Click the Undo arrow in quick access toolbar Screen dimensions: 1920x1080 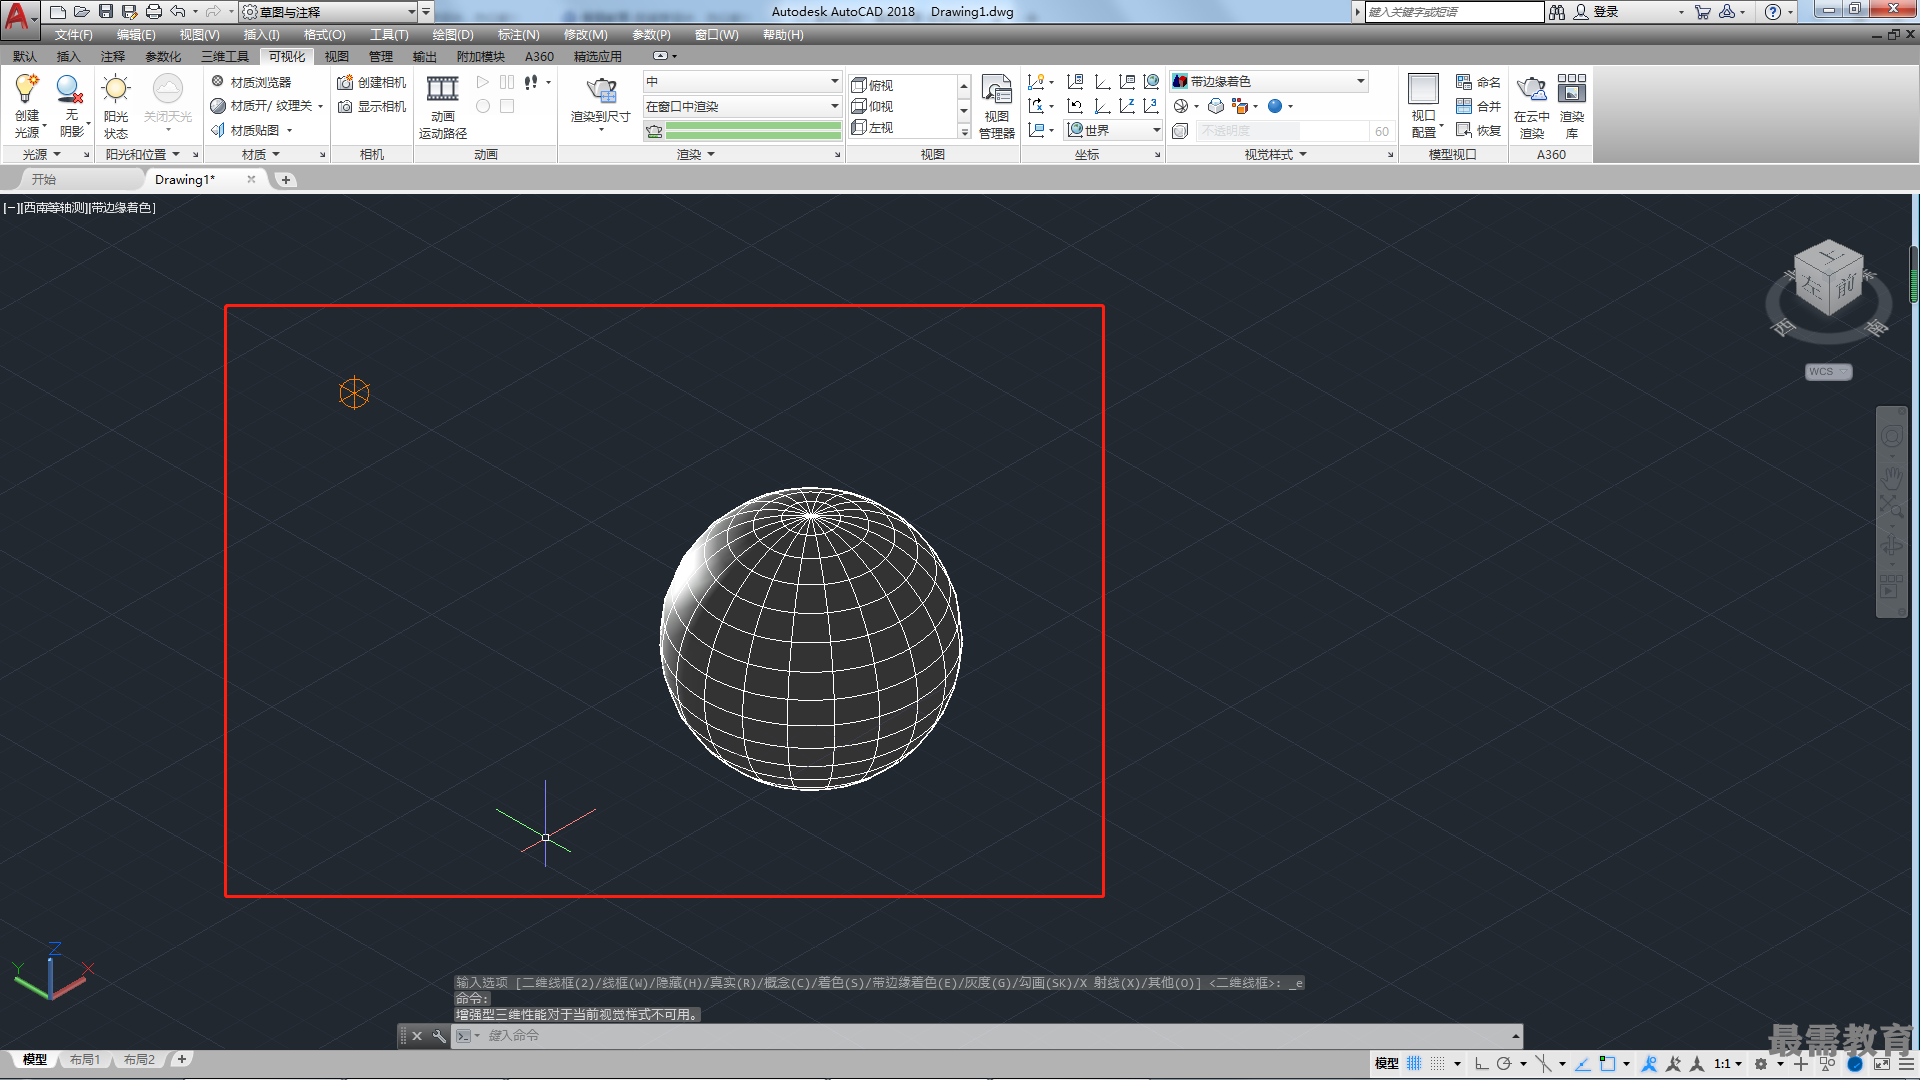pyautogui.click(x=178, y=12)
